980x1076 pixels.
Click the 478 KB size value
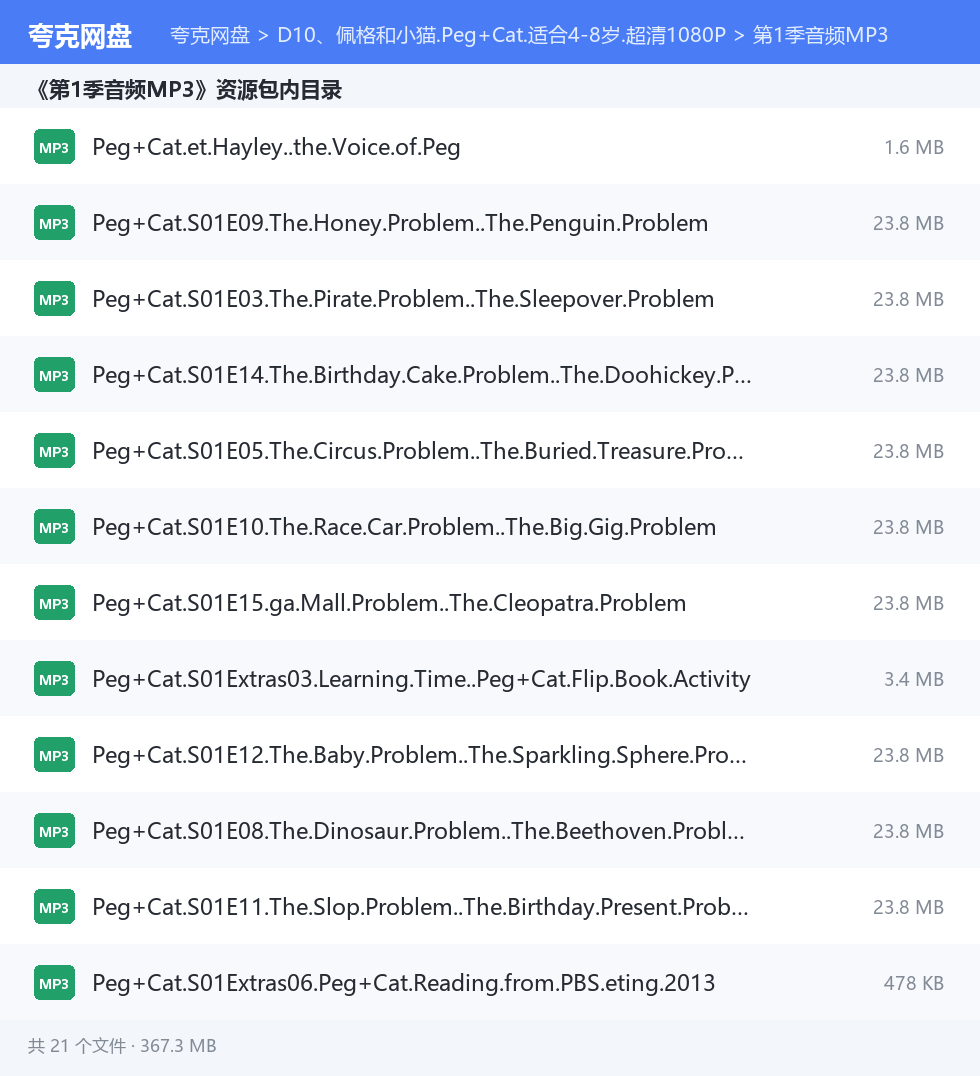coord(913,983)
